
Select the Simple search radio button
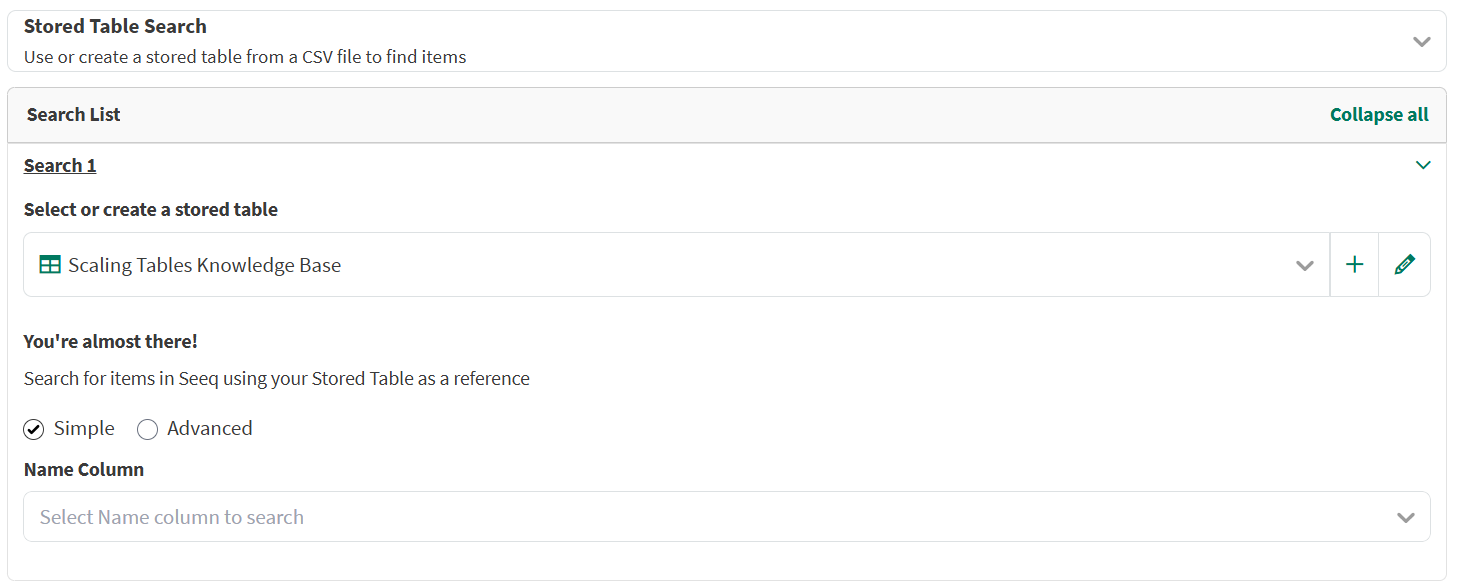(34, 430)
